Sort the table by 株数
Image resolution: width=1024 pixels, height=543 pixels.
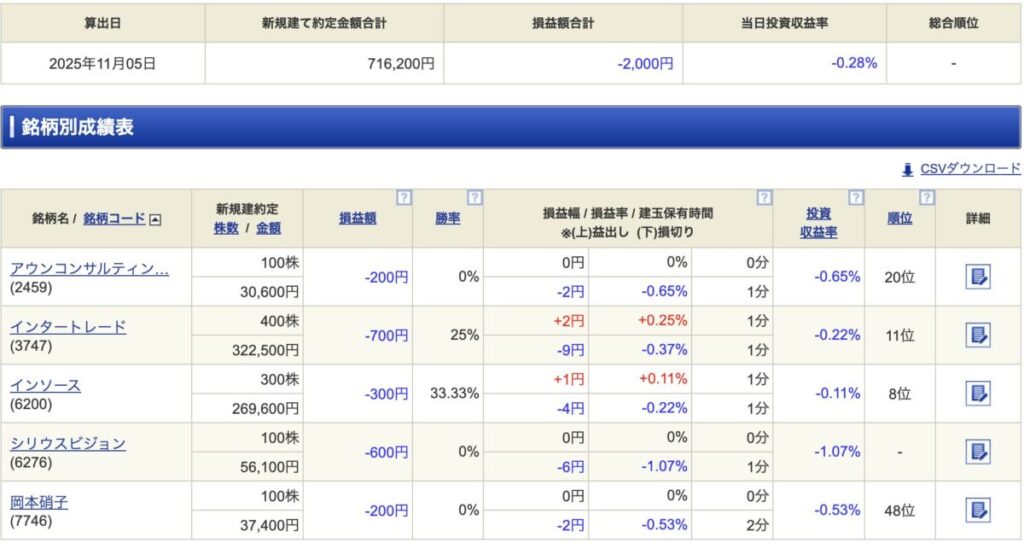pos(226,228)
